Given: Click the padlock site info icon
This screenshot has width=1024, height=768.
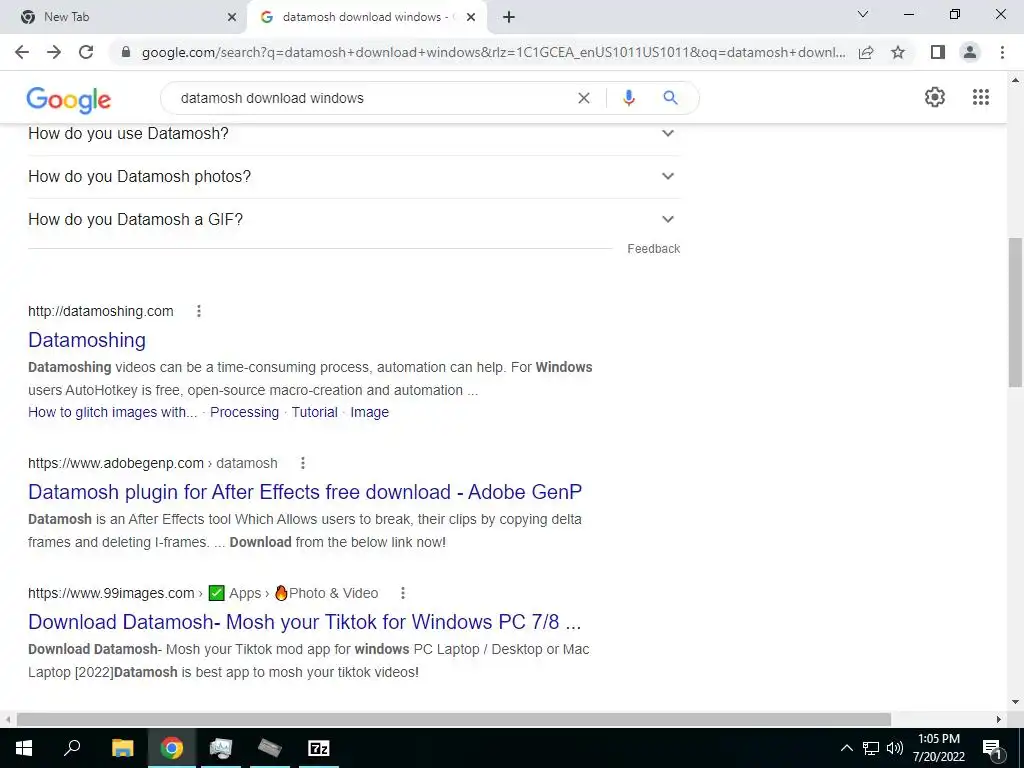Looking at the screenshot, I should point(126,52).
